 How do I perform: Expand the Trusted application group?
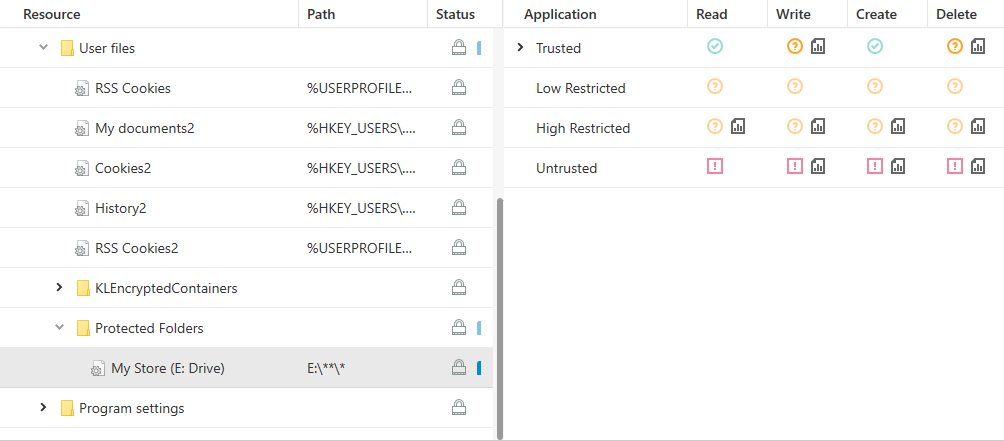[x=520, y=47]
